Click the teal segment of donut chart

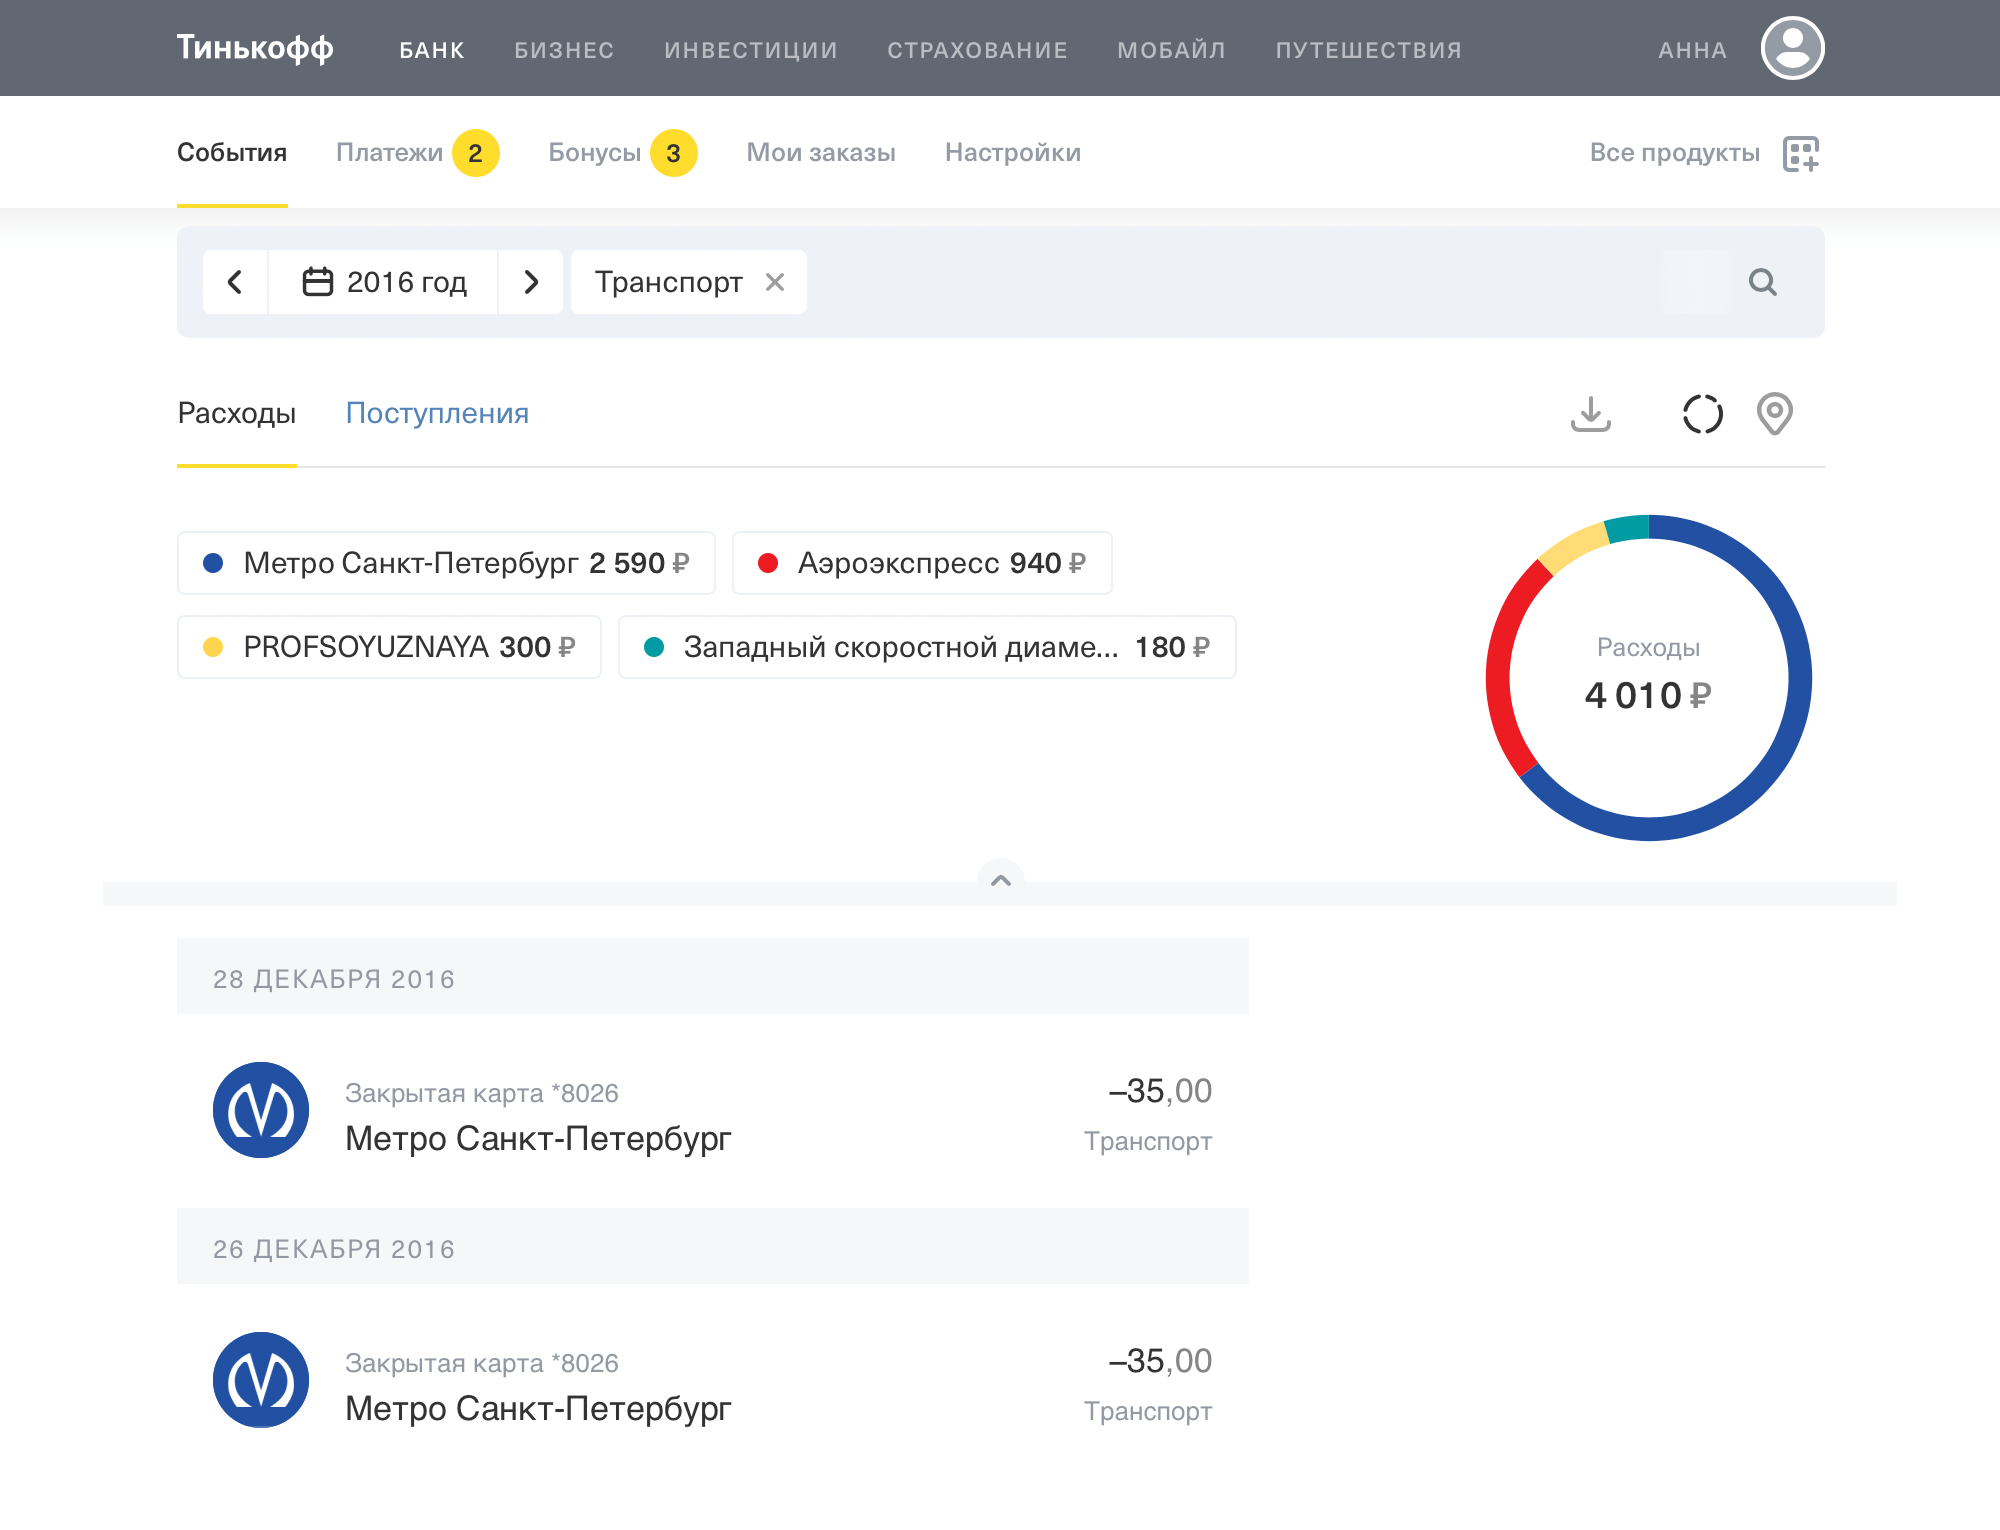coord(1628,528)
